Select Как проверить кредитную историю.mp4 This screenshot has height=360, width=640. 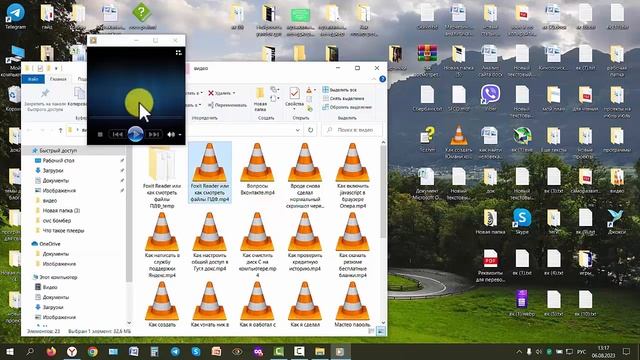pos(305,242)
